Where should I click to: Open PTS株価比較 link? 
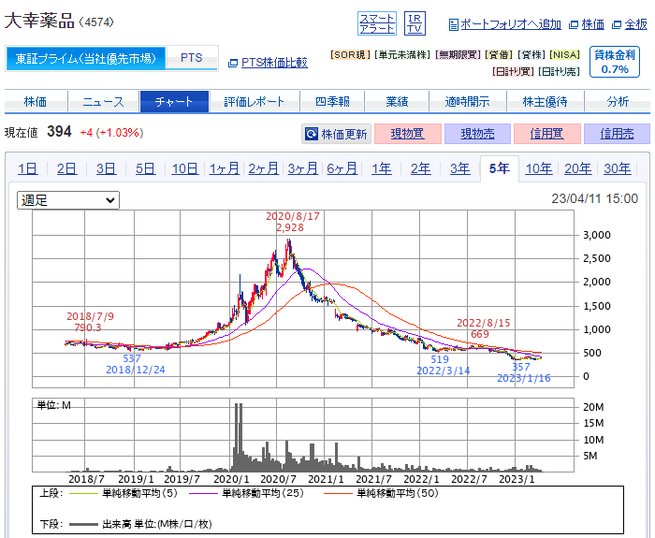click(x=274, y=63)
